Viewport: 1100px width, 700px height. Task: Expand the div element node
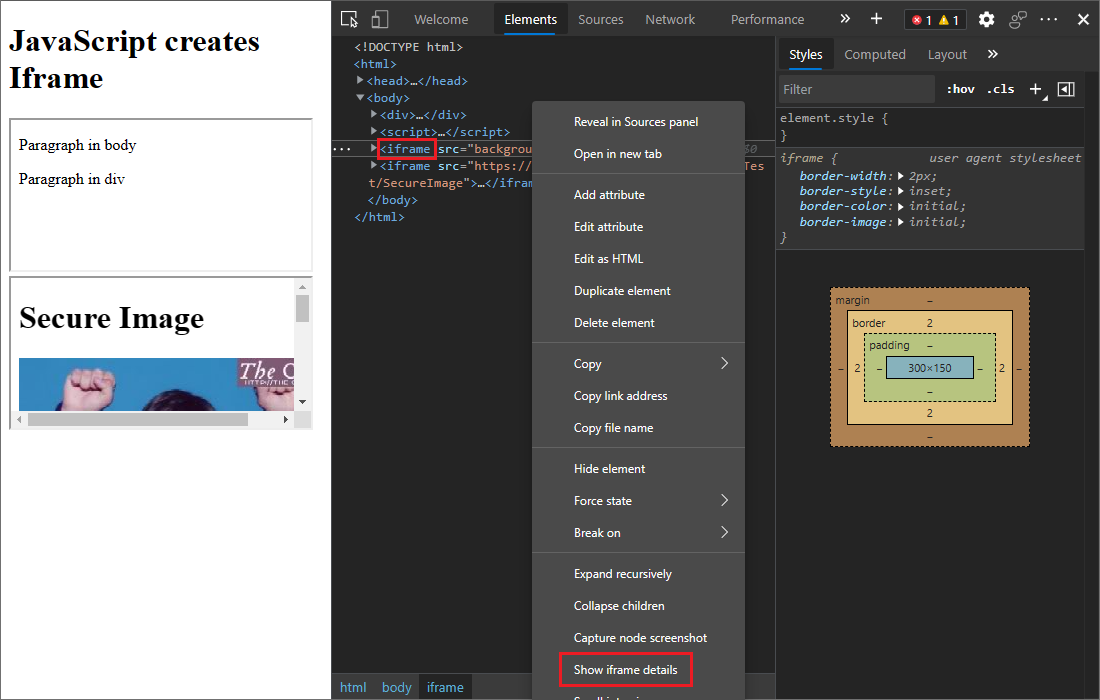point(374,114)
